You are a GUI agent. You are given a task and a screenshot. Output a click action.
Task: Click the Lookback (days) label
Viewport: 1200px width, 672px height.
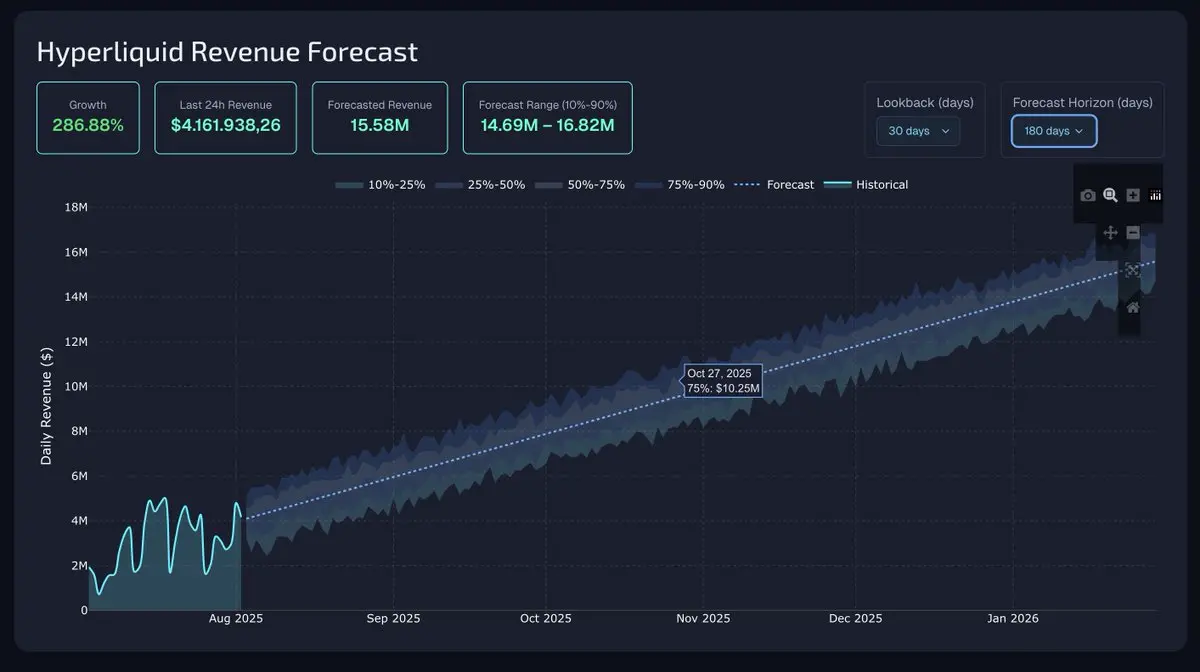(925, 102)
